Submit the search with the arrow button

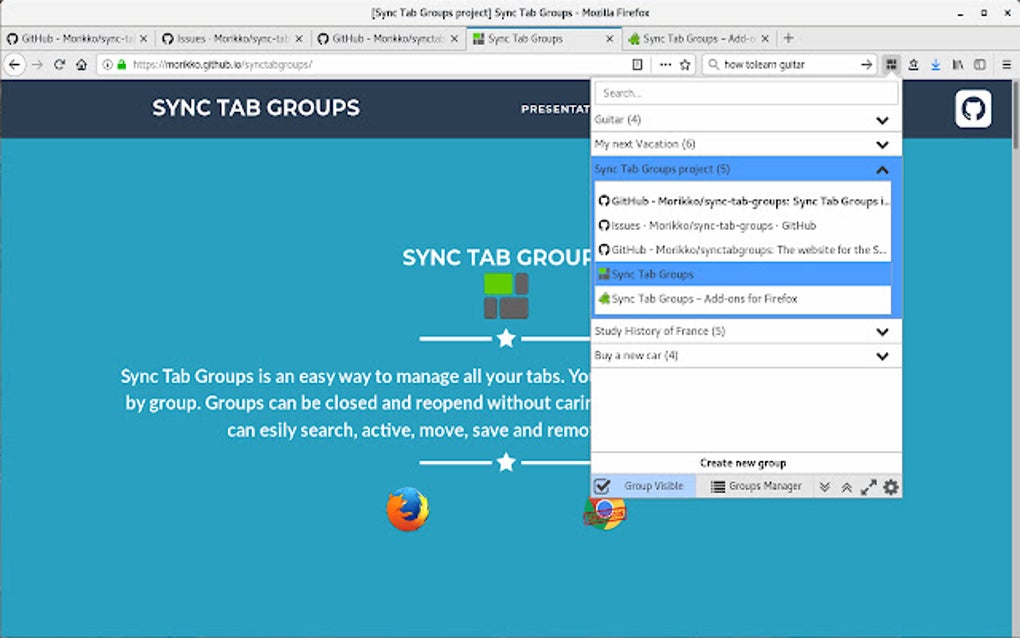[x=866, y=64]
